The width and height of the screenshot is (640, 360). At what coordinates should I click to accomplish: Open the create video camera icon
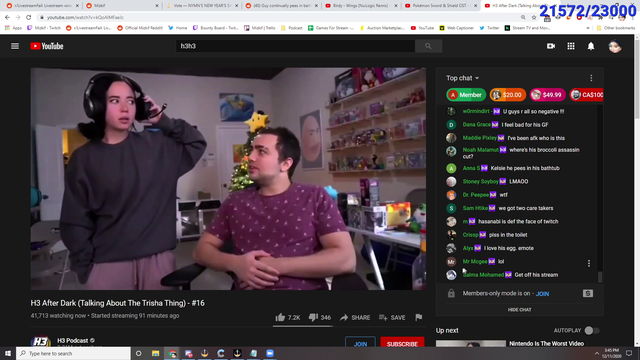pyautogui.click(x=551, y=46)
